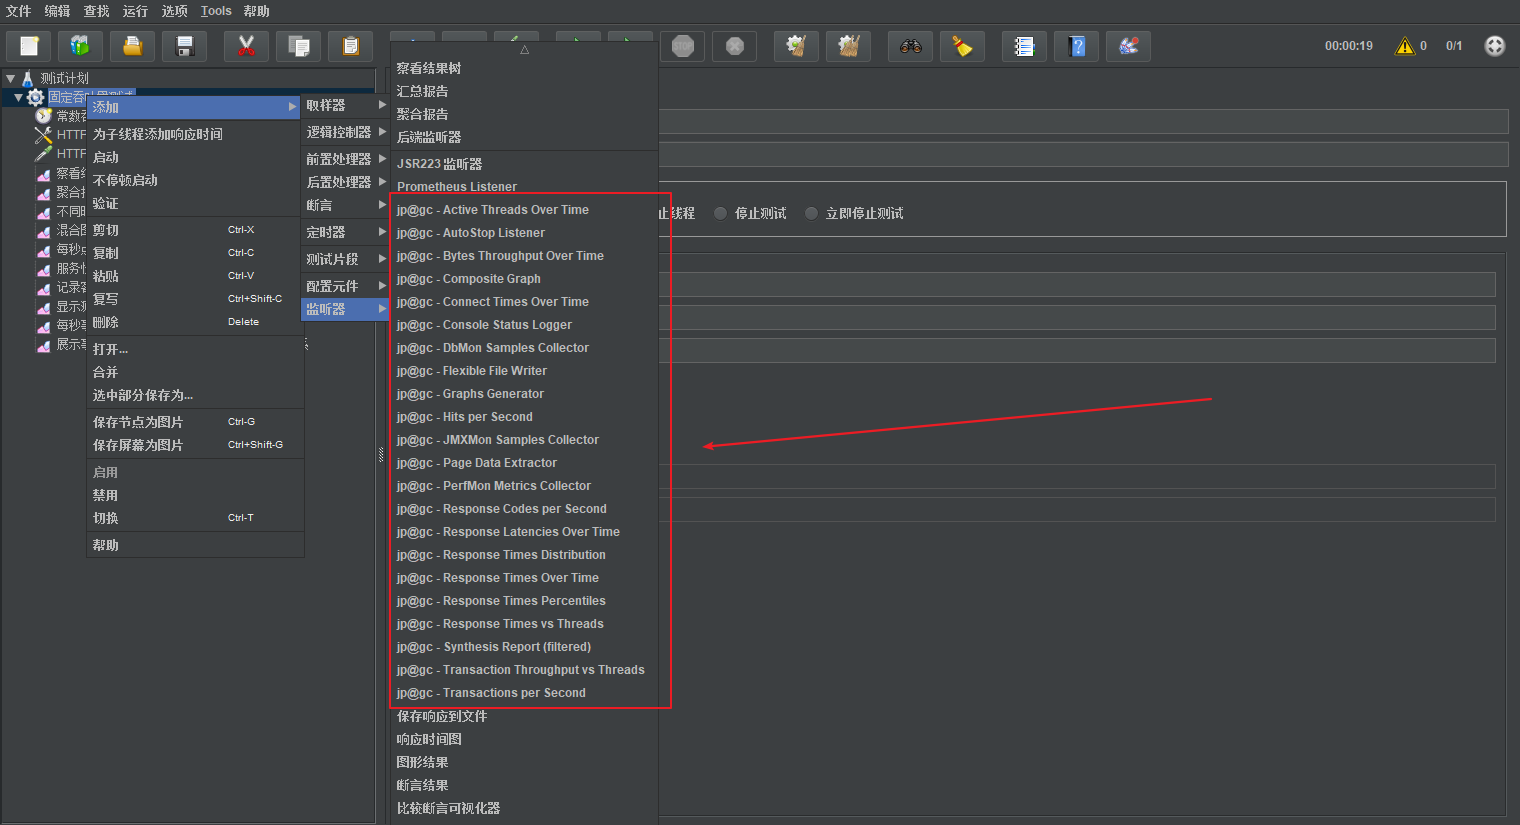Open the Templates toolbar icon
This screenshot has width=1520, height=825.
(81, 46)
